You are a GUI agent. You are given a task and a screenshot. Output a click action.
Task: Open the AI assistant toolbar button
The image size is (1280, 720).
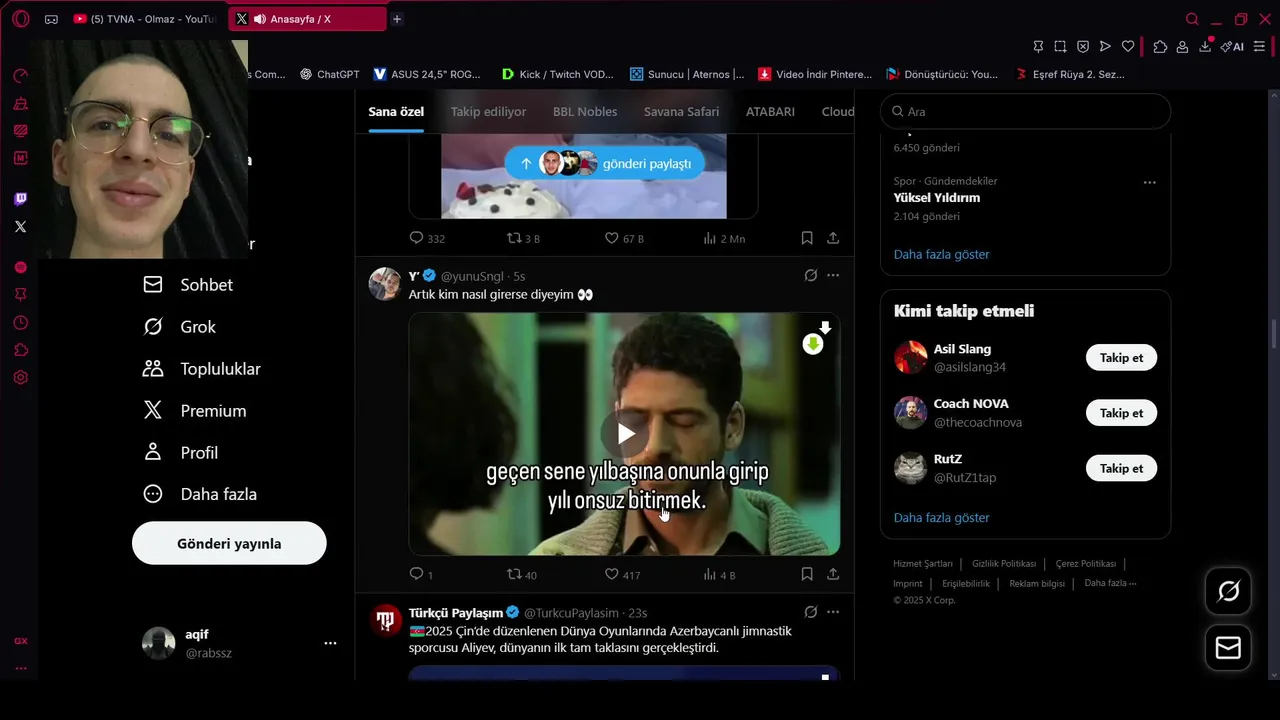coord(1232,47)
